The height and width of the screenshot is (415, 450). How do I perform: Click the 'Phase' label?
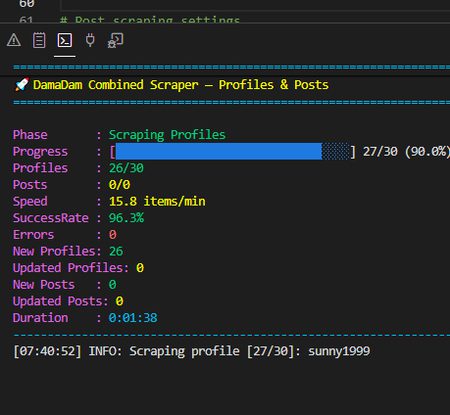pos(30,135)
